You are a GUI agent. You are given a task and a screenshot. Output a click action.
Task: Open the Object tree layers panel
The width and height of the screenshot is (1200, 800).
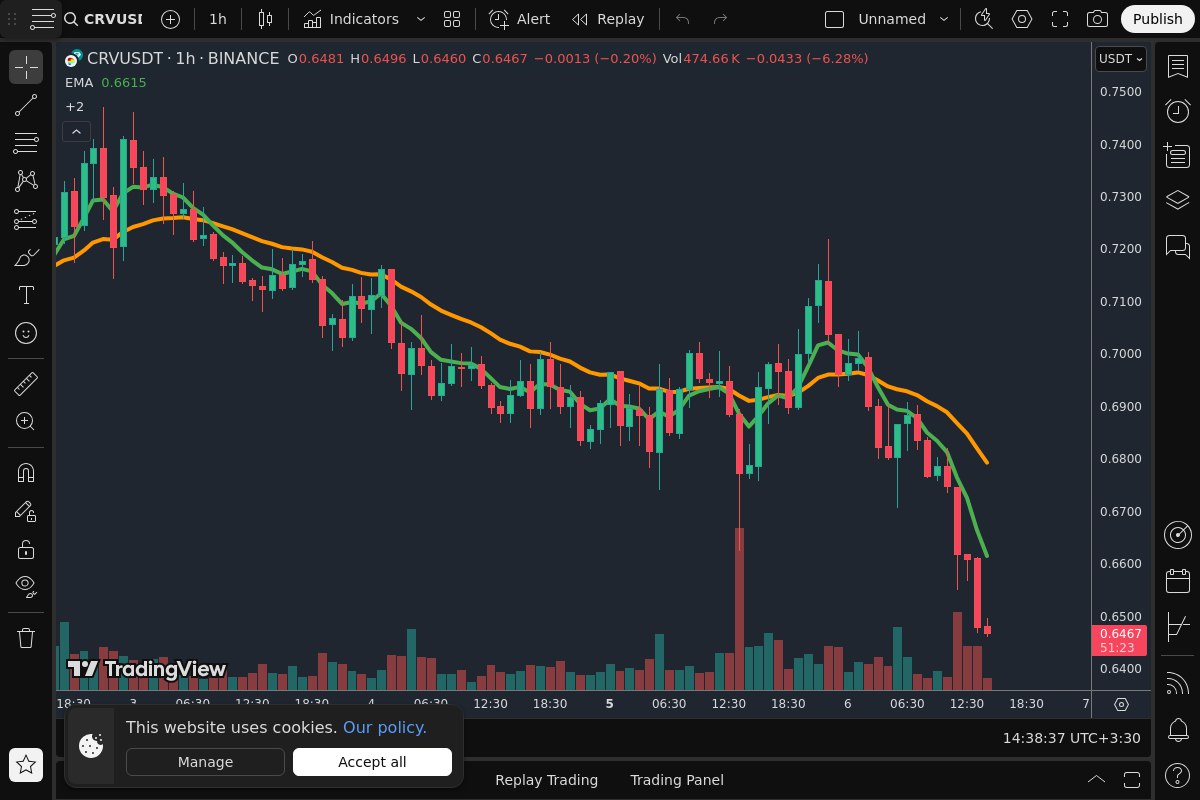1178,200
